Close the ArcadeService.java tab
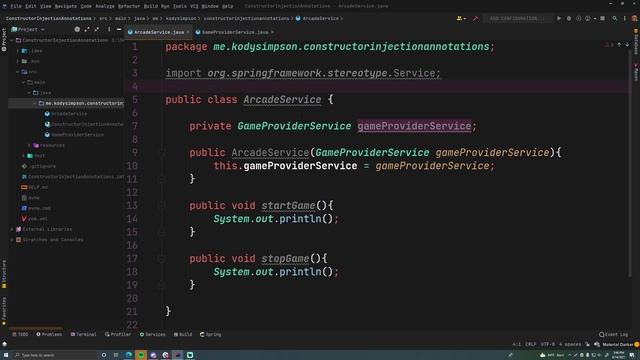 click(188, 32)
